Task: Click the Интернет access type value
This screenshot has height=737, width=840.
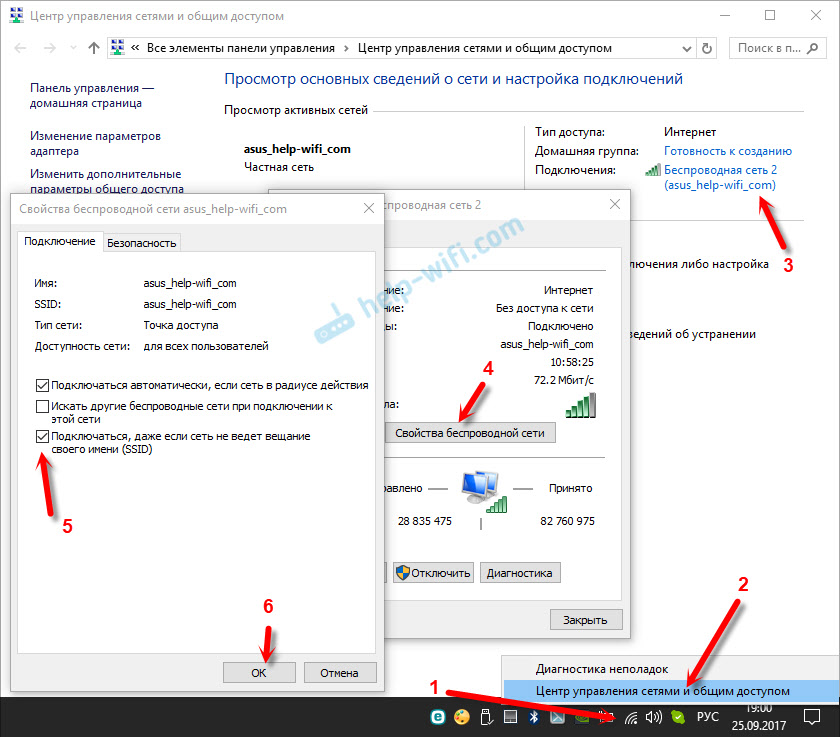Action: 690,132
